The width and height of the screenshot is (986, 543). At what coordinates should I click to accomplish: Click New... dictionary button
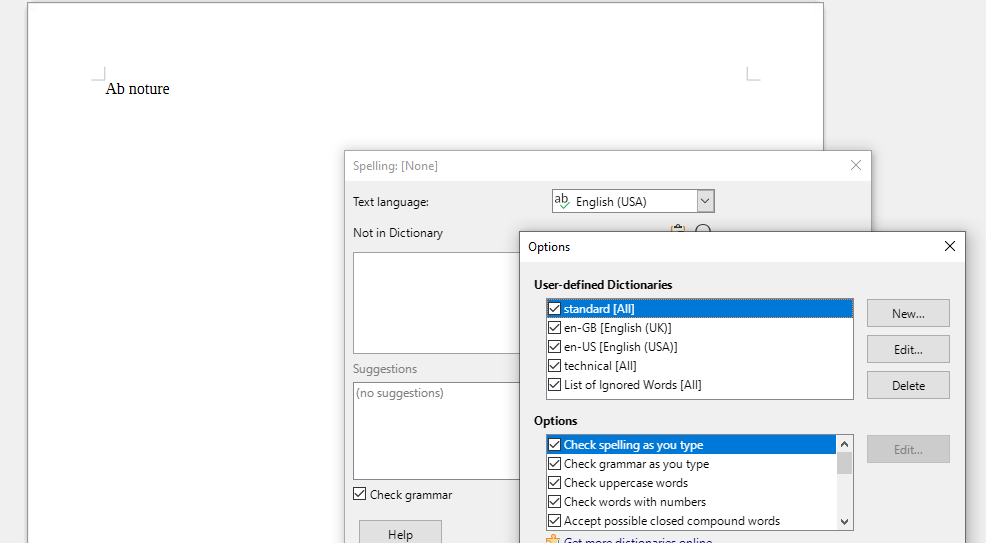[908, 313]
